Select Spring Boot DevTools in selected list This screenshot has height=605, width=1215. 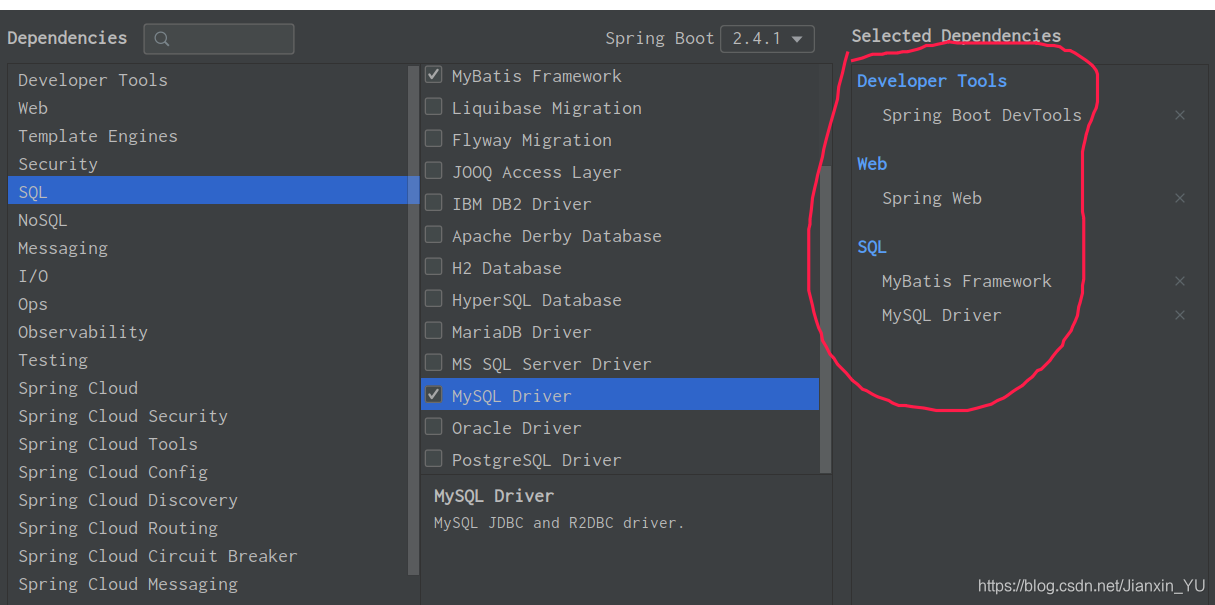[x=982, y=115]
